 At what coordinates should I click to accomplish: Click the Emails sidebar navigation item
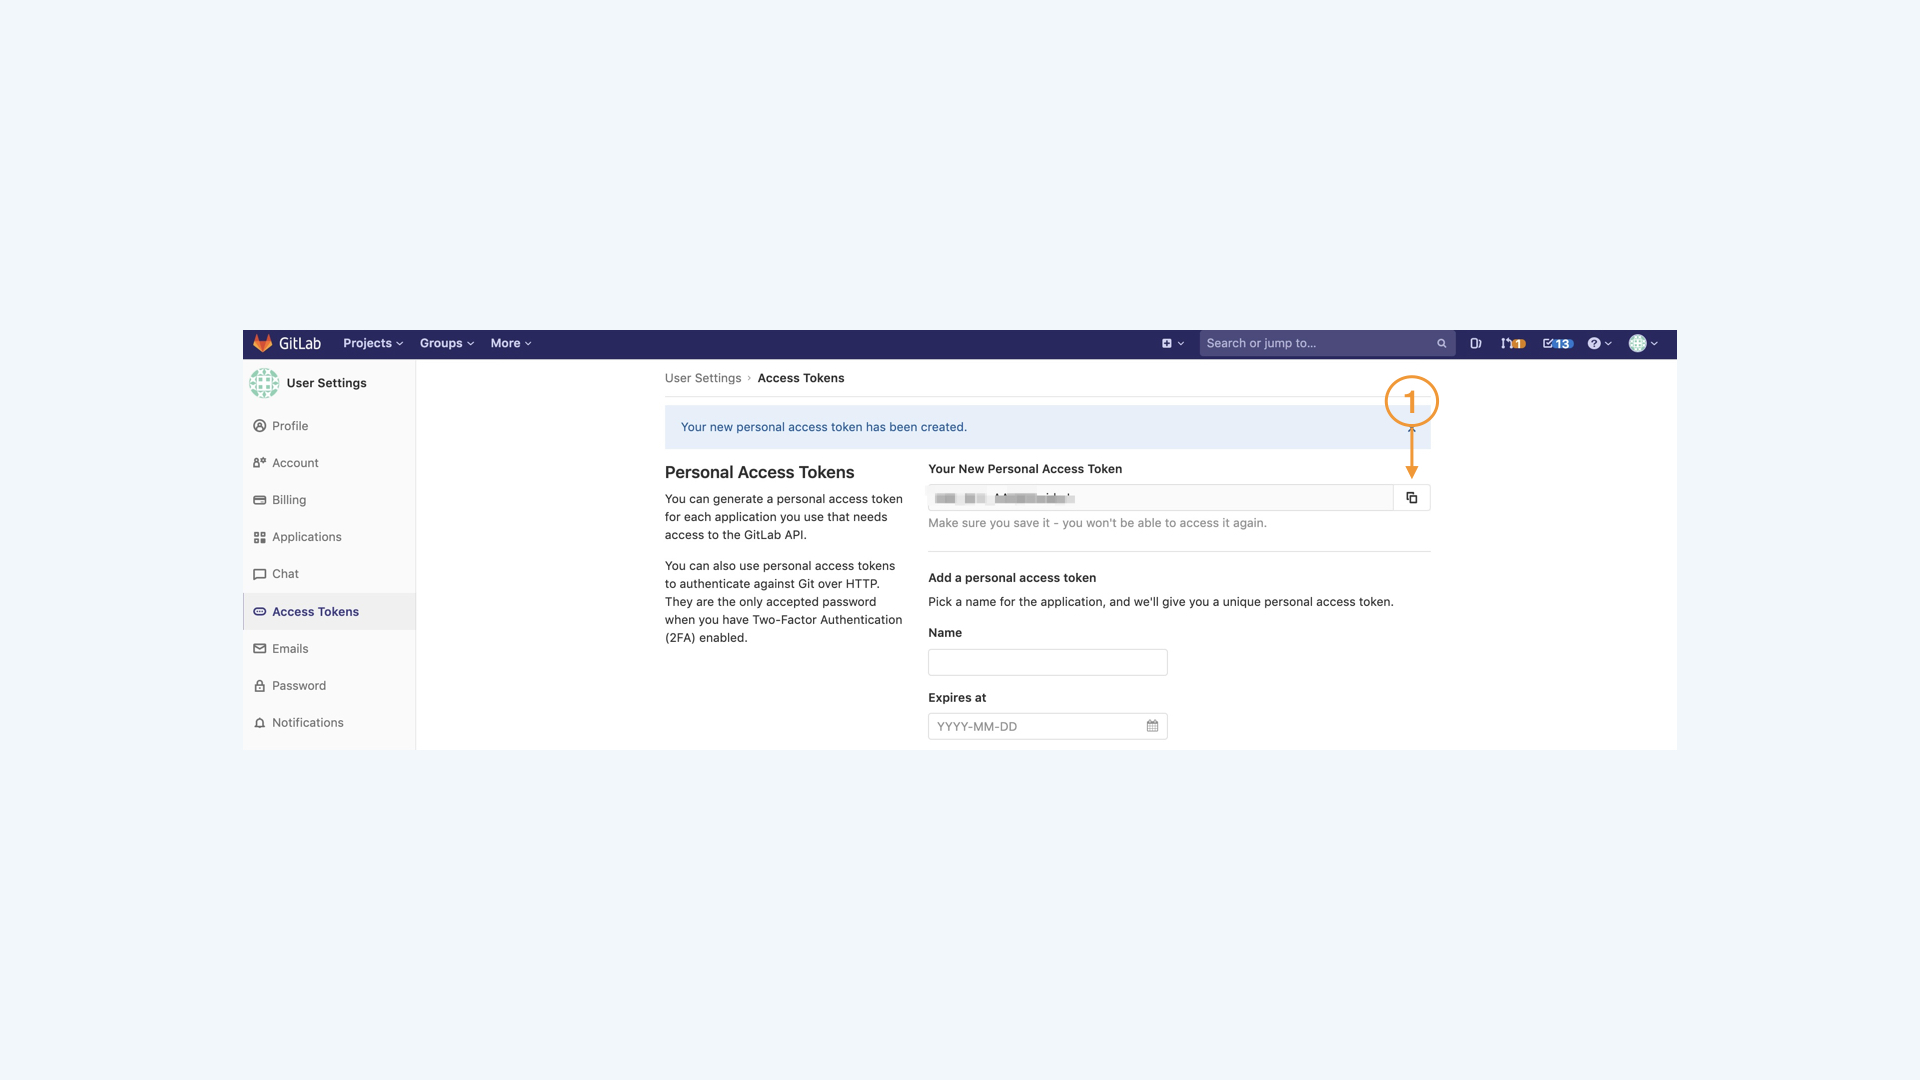pyautogui.click(x=289, y=647)
